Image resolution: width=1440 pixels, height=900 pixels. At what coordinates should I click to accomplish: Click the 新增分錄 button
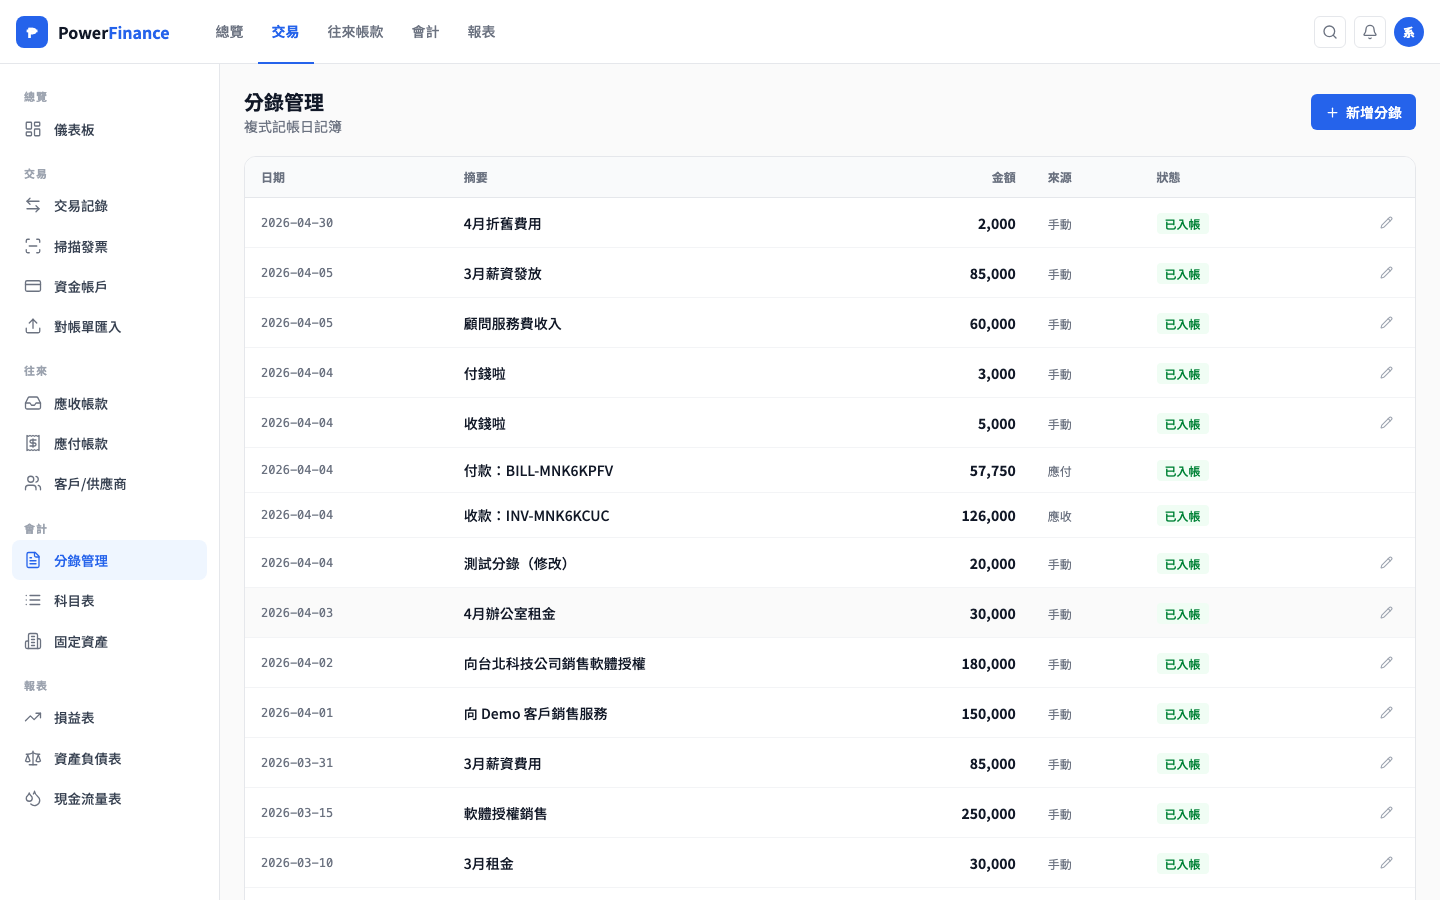(x=1363, y=111)
